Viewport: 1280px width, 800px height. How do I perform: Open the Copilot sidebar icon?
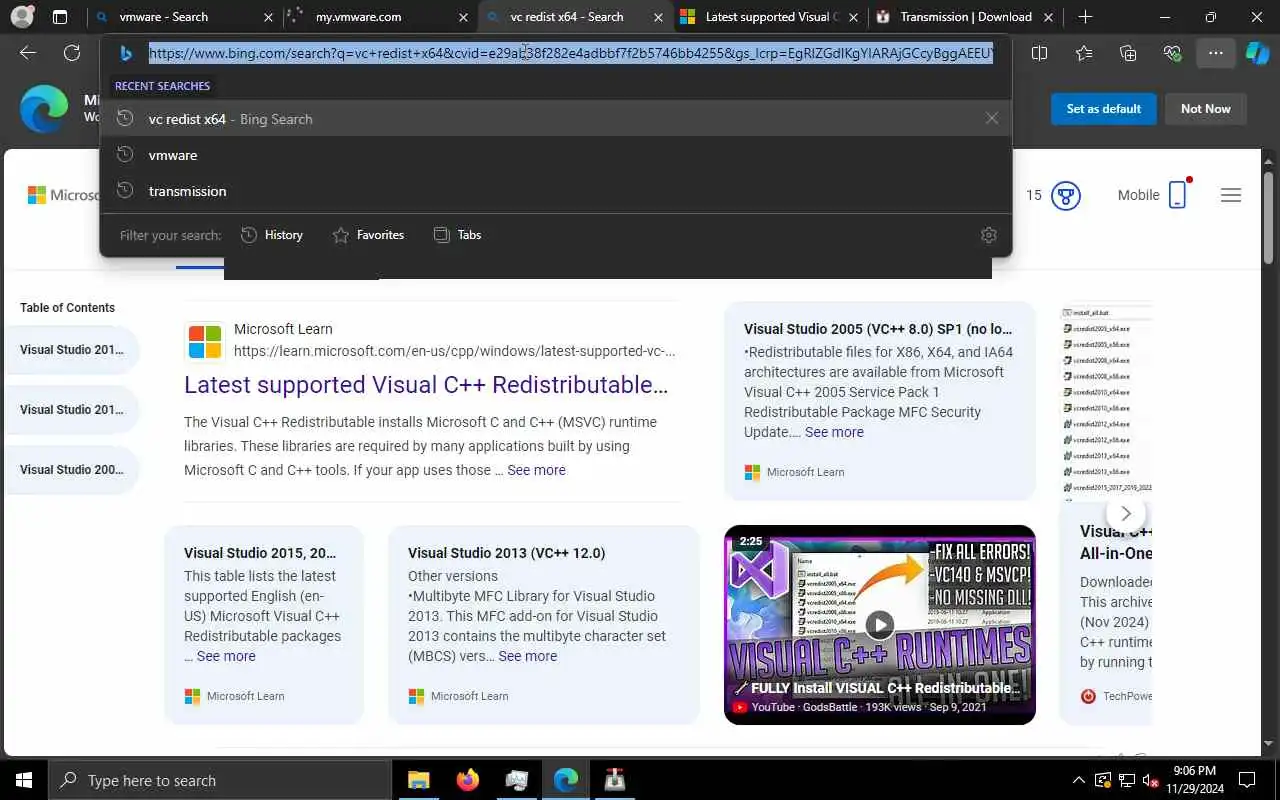point(1257,54)
